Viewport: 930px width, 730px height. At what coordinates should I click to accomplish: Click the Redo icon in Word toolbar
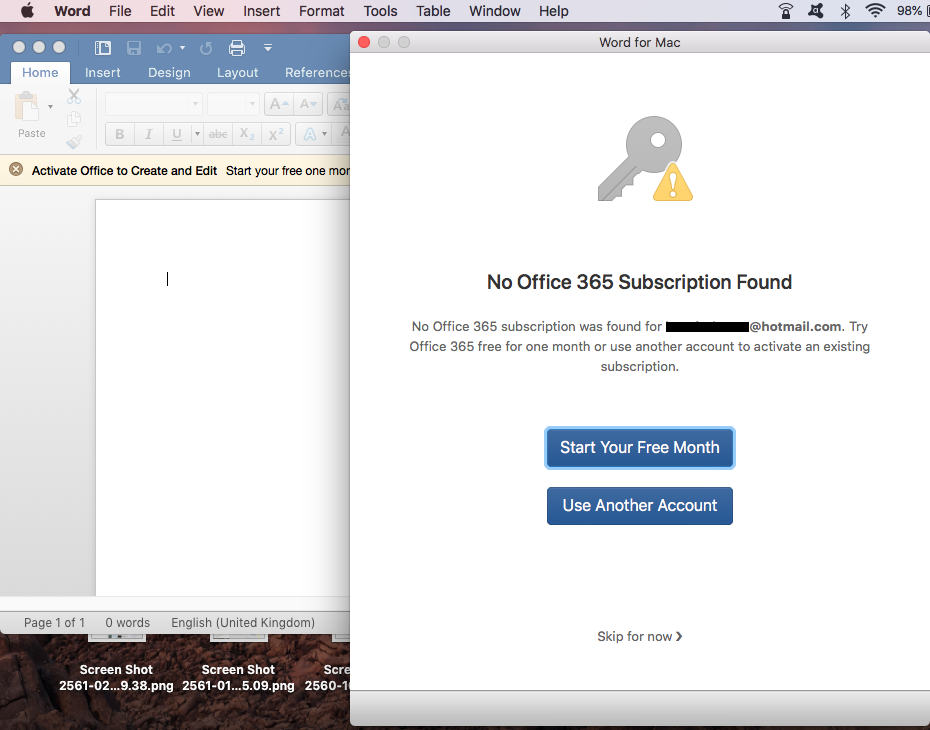coord(206,49)
